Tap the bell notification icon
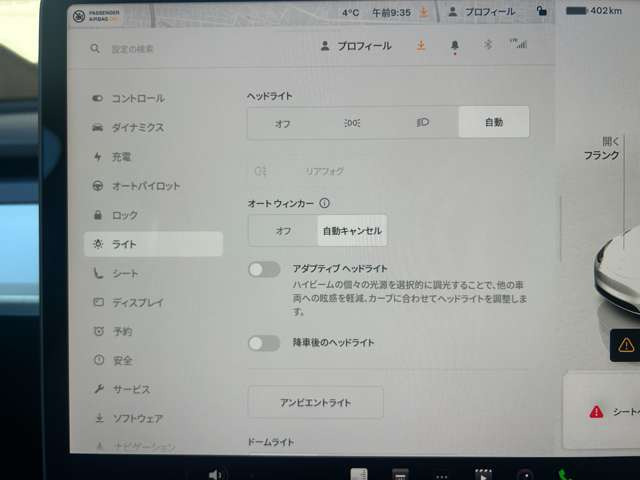The width and height of the screenshot is (640, 480). (455, 46)
